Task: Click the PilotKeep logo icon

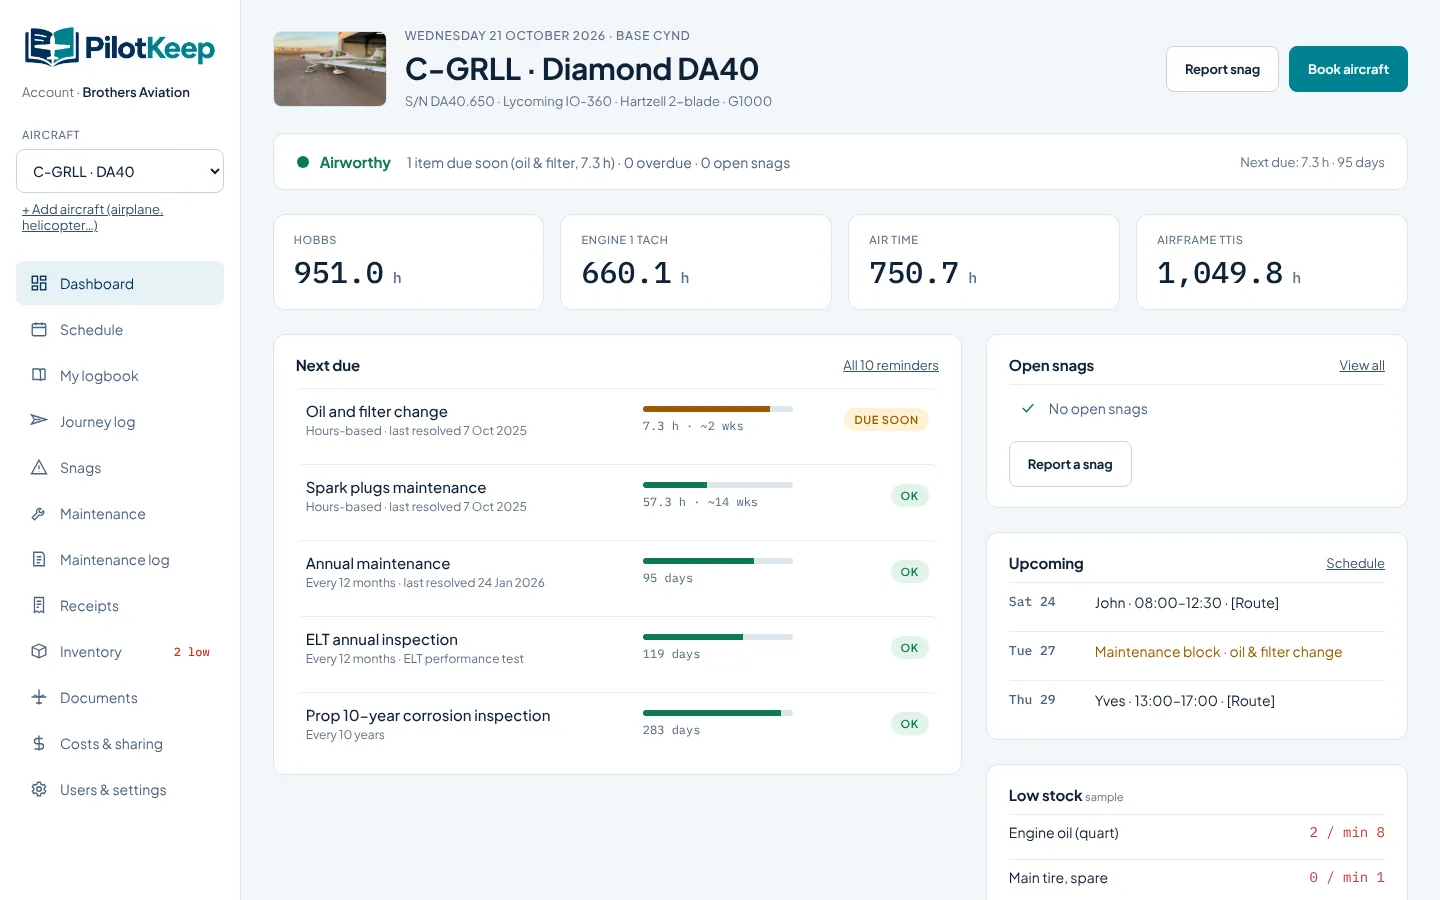Action: 52,47
